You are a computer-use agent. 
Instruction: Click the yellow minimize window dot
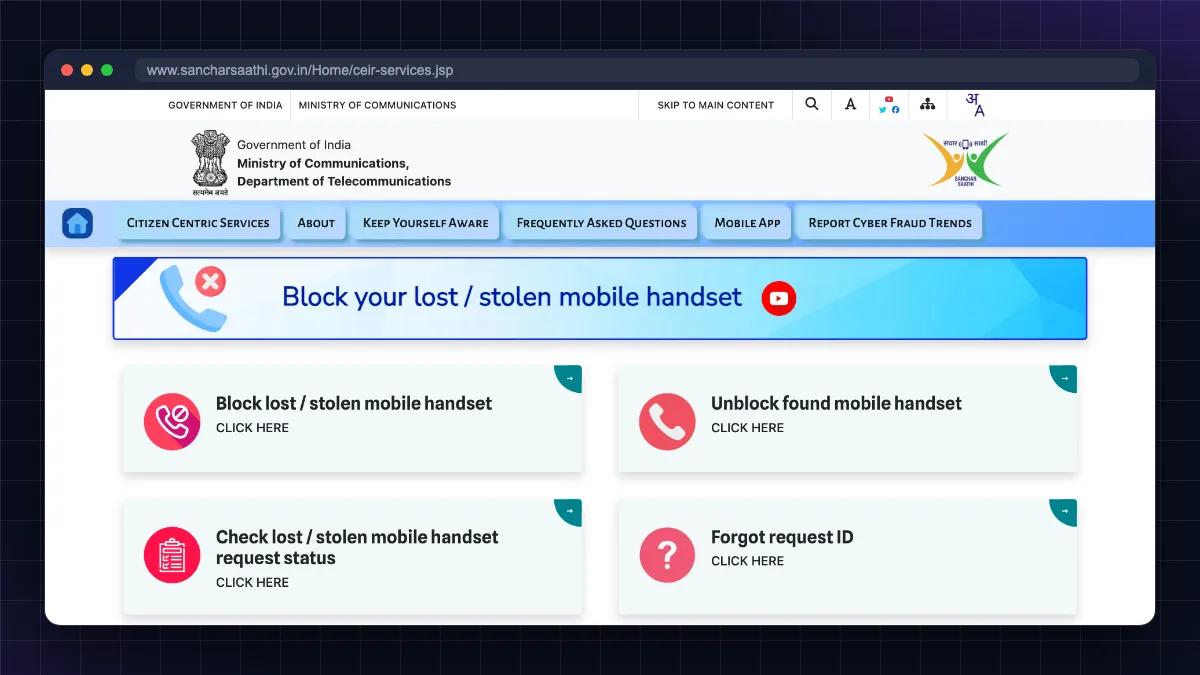(87, 70)
